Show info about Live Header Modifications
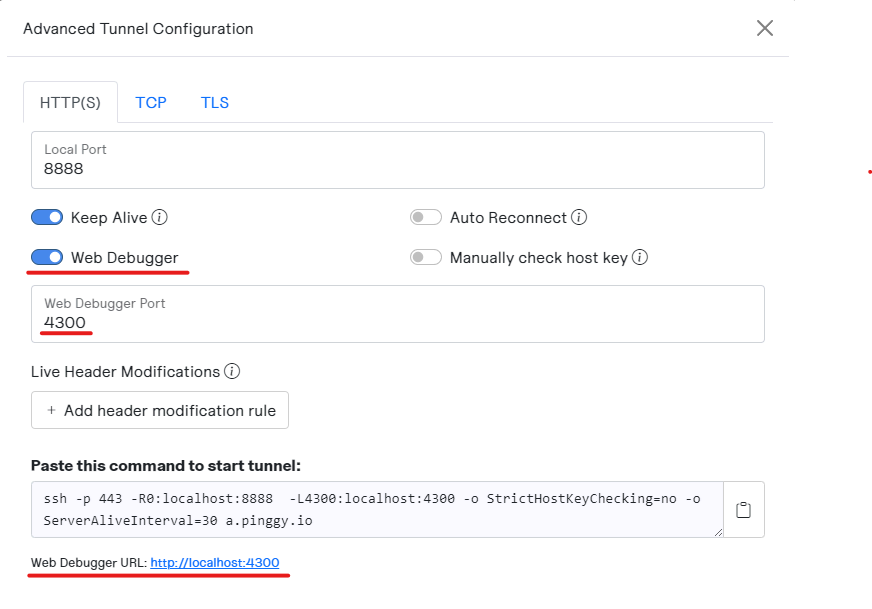This screenshot has height=609, width=872. [232, 372]
